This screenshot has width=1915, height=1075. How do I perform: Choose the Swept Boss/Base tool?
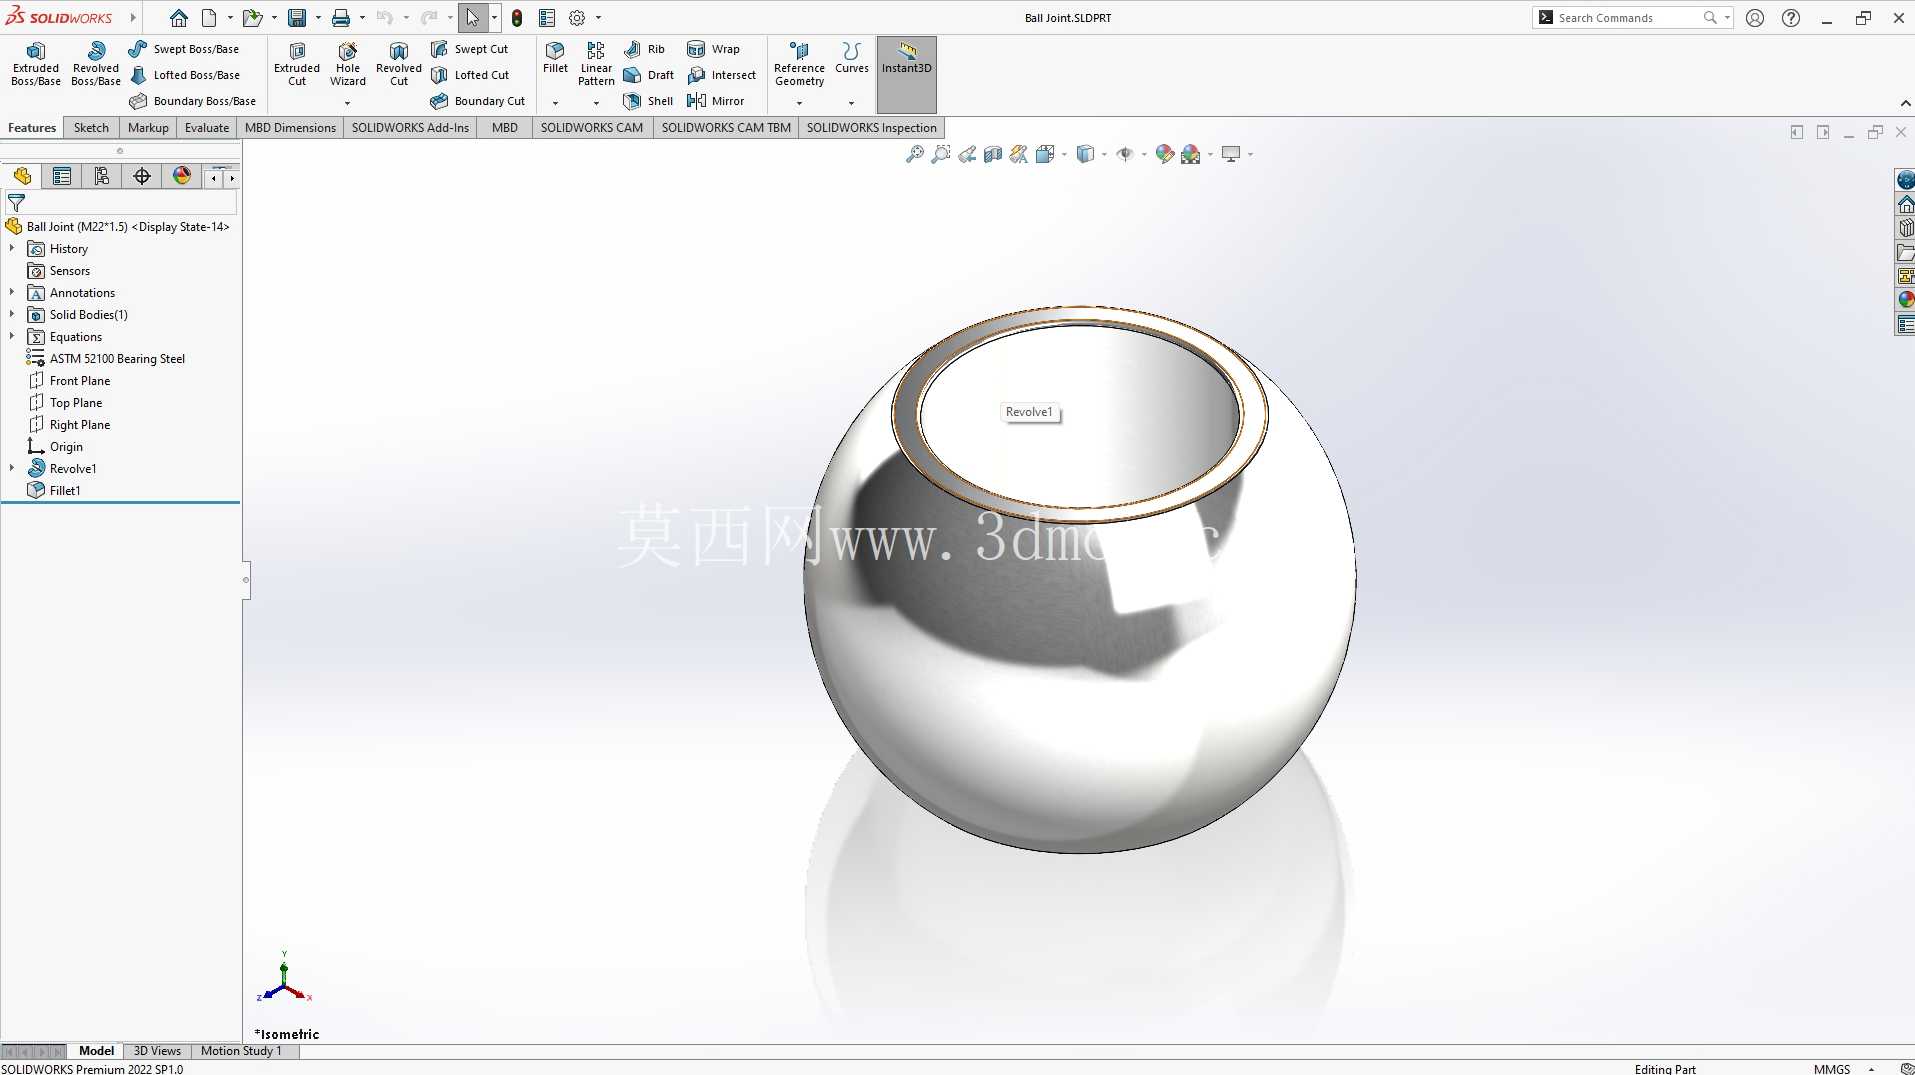184,49
